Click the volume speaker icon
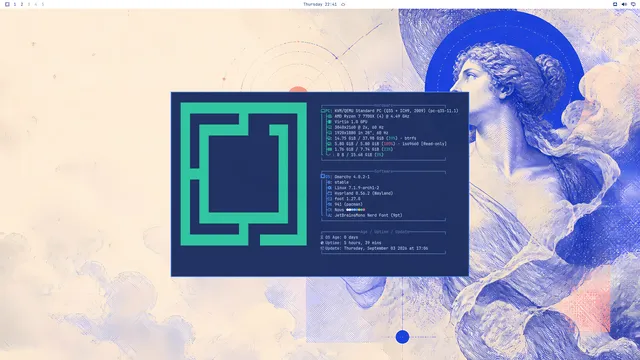Image resolution: width=640 pixels, height=360 pixels. pos(624,4)
